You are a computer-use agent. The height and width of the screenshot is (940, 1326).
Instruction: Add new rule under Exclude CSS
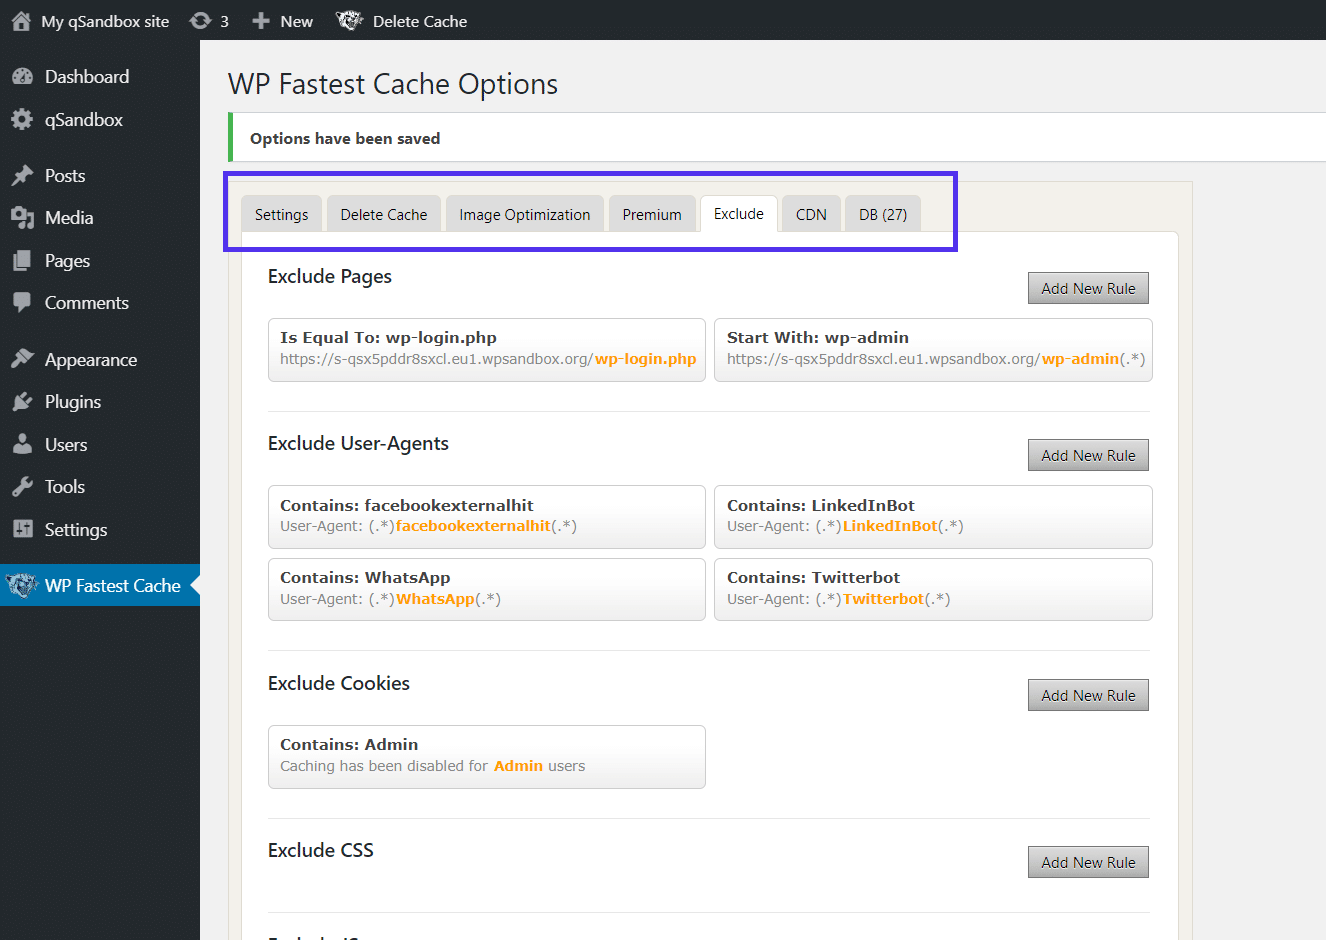tap(1088, 861)
